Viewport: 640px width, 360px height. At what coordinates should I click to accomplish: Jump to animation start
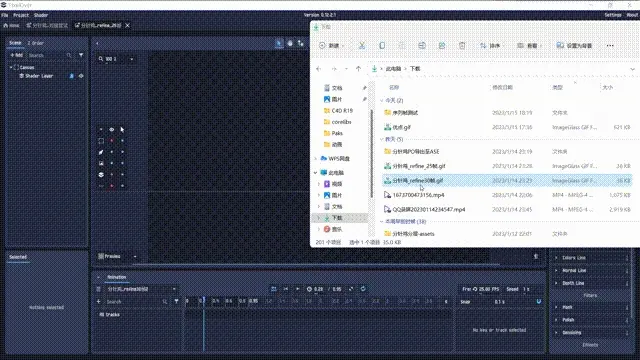pos(286,289)
